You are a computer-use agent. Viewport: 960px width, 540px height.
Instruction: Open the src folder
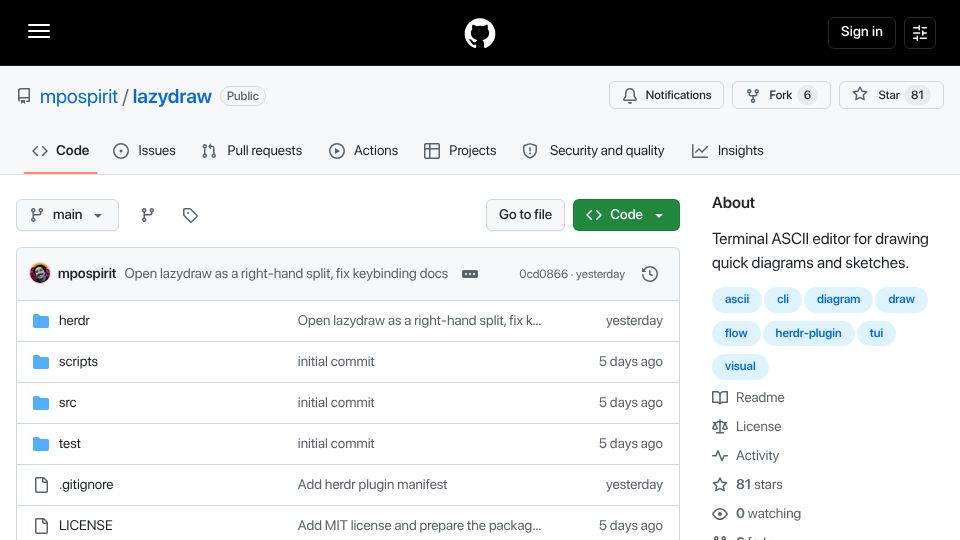[67, 403]
